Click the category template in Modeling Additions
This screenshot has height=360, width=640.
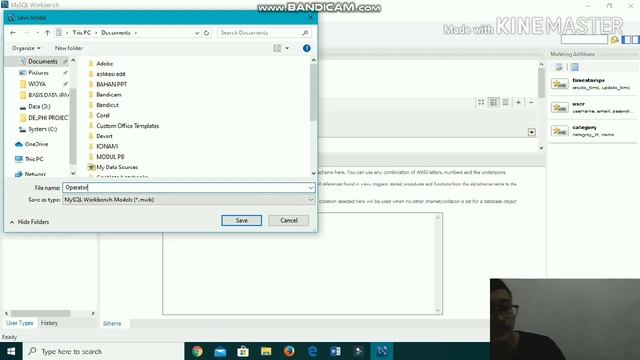point(592,131)
